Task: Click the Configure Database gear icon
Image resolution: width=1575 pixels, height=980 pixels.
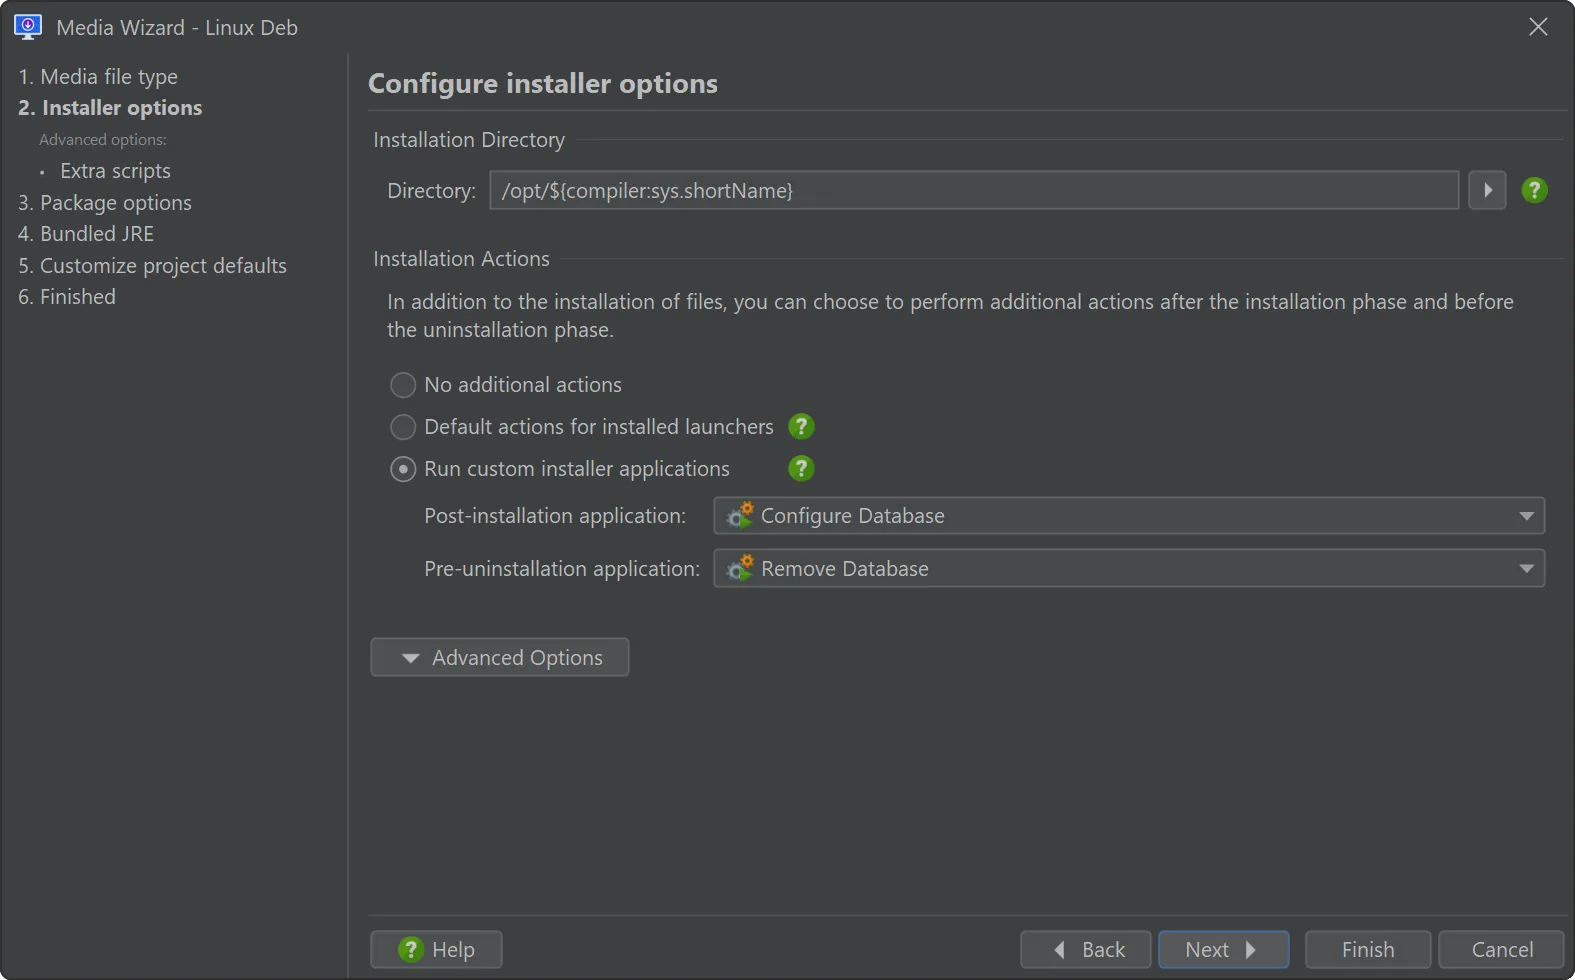Action: coord(740,516)
